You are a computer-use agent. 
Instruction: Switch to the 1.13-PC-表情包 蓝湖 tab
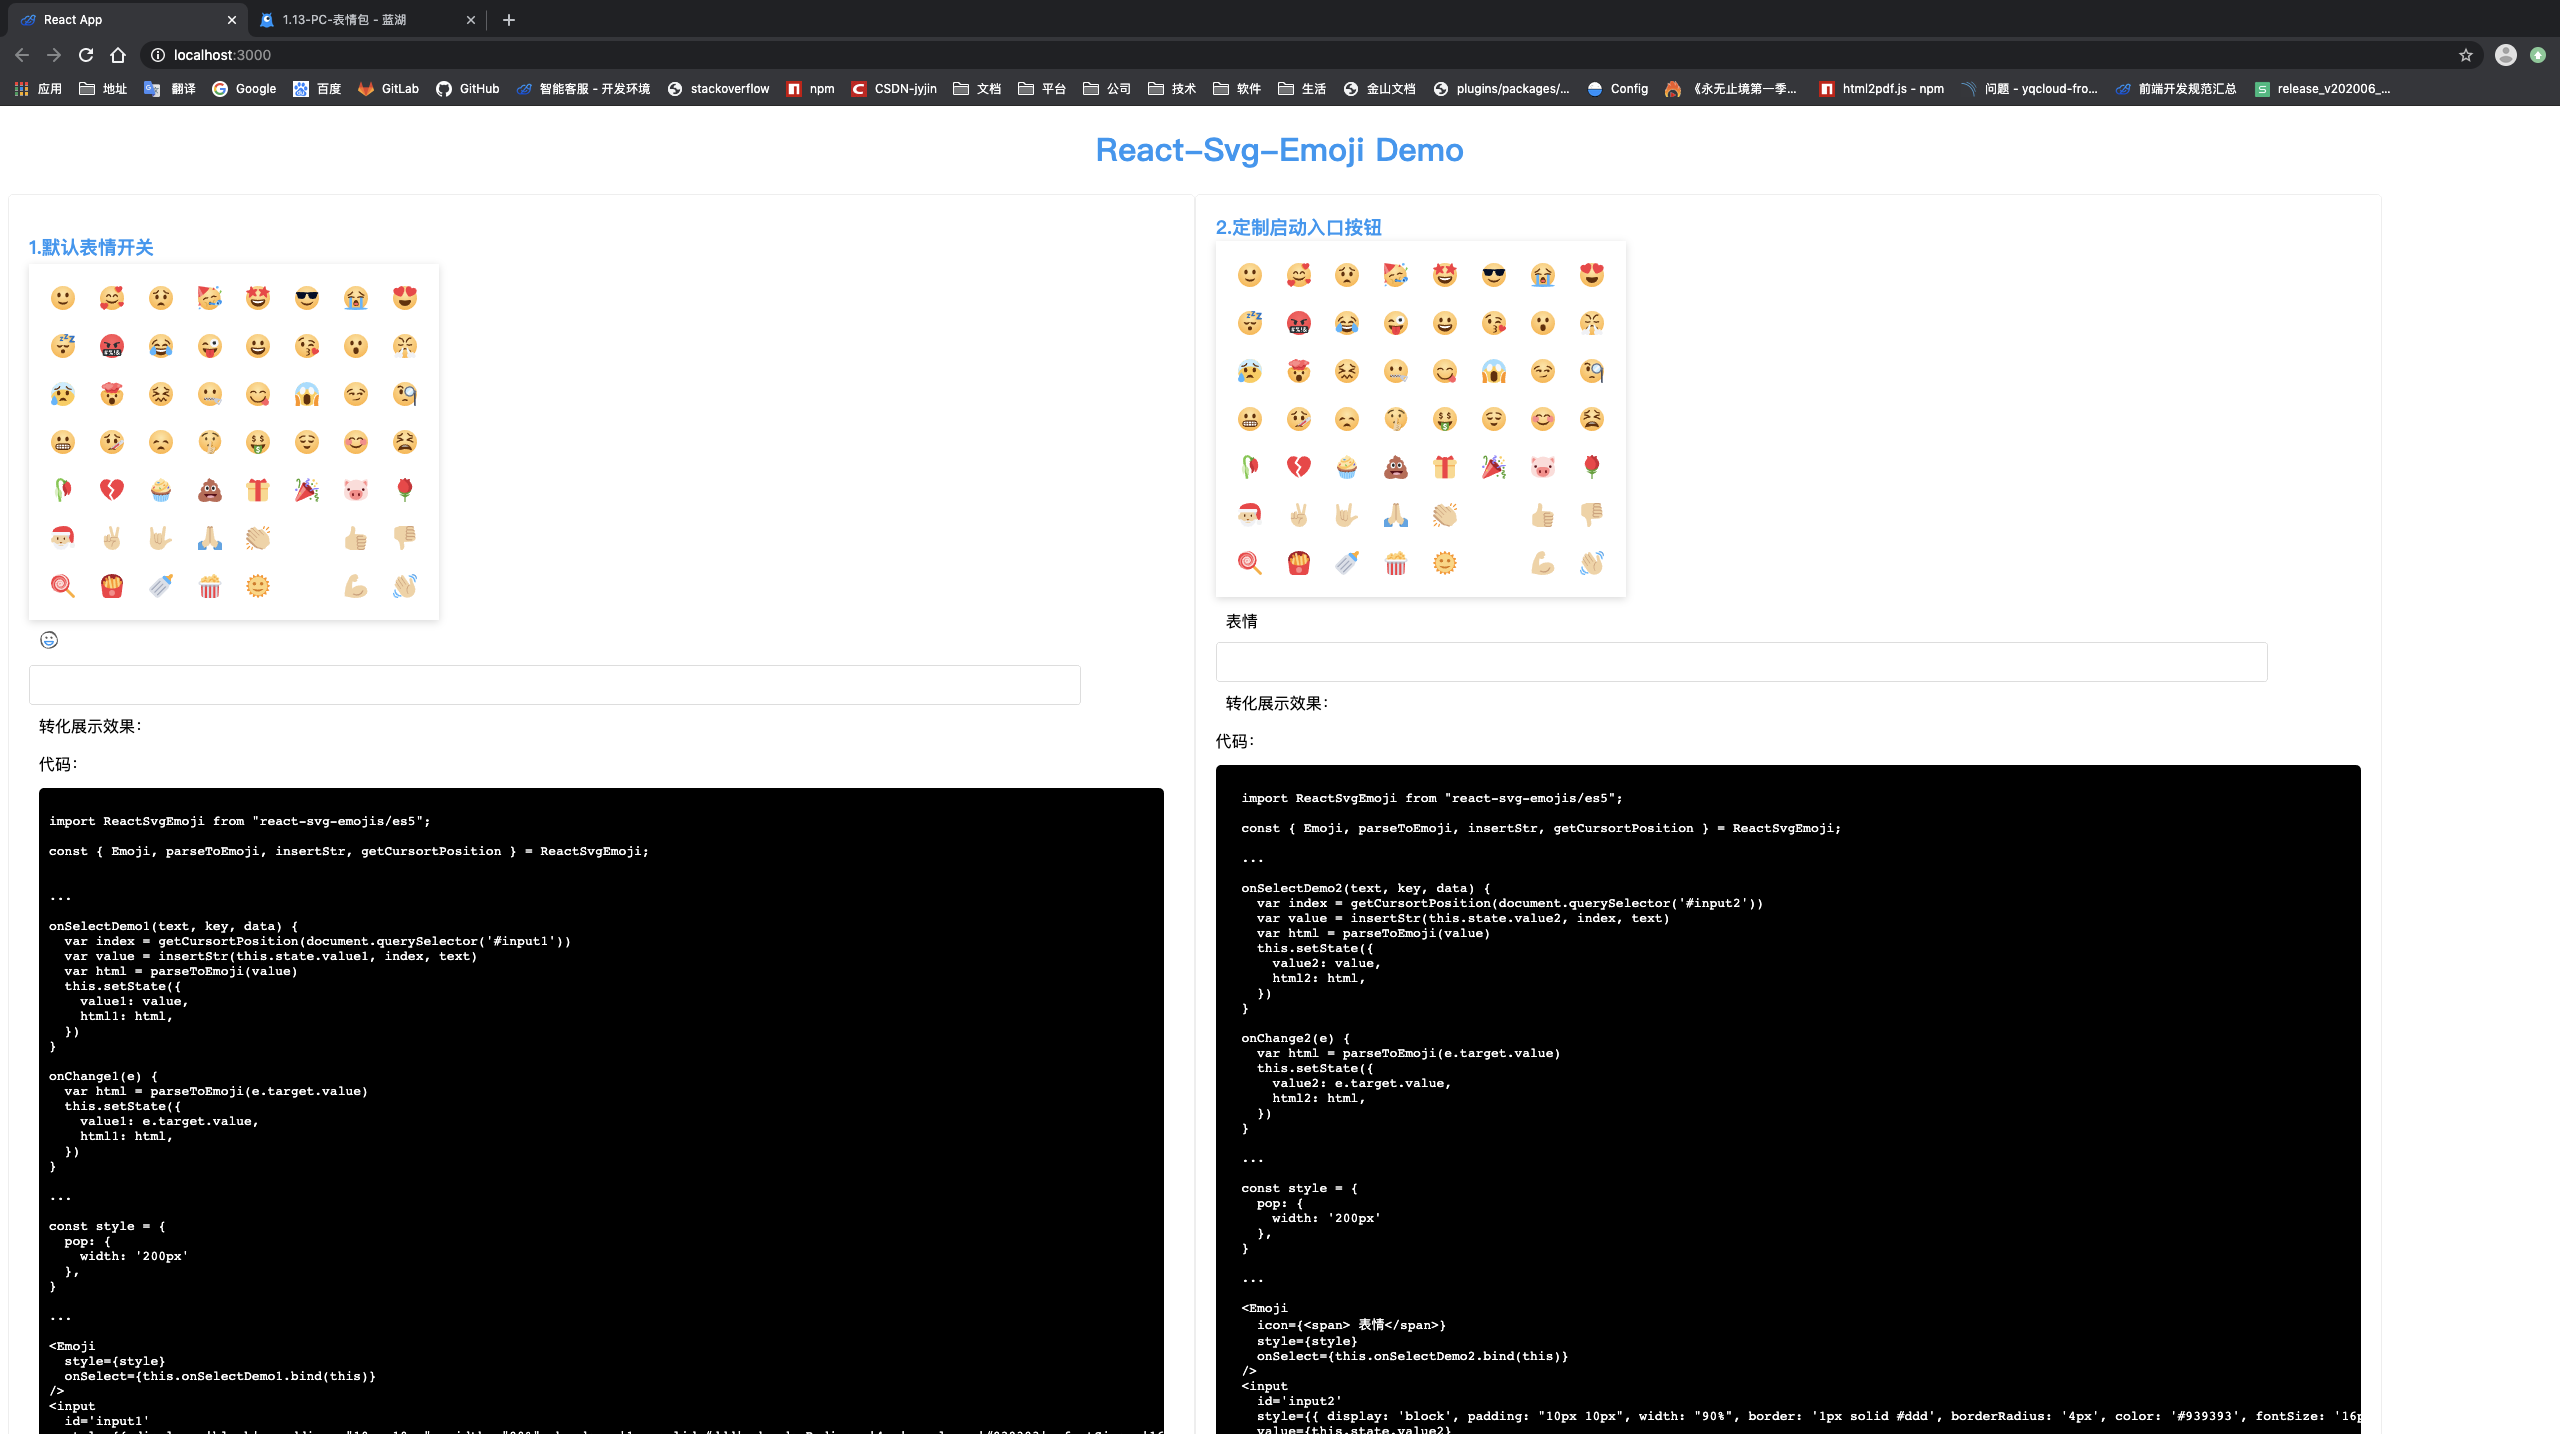point(344,19)
